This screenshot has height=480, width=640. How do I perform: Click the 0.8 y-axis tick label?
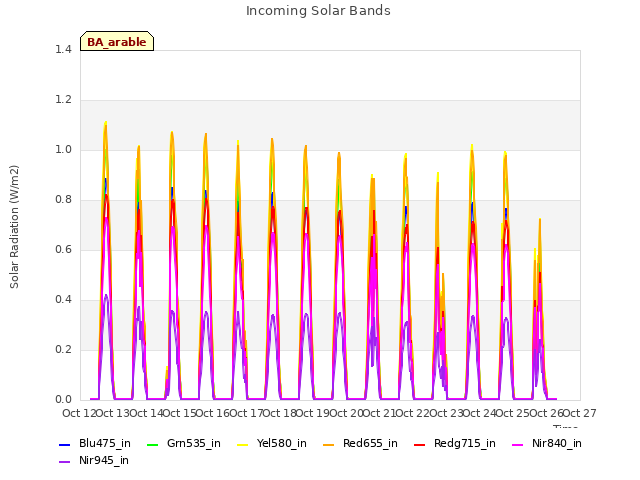pos(63,200)
